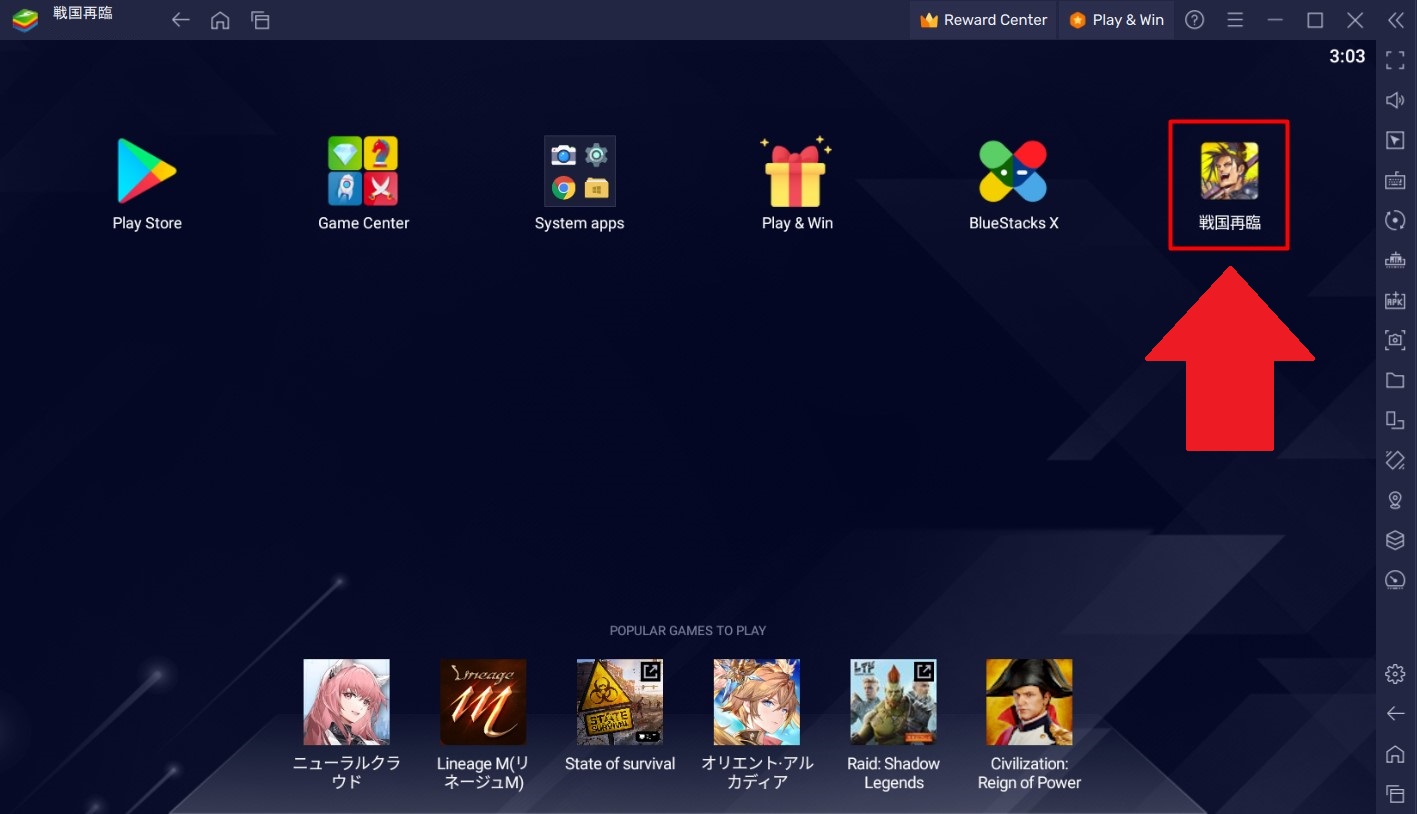Click the back arrow in the sidebar

click(1395, 714)
